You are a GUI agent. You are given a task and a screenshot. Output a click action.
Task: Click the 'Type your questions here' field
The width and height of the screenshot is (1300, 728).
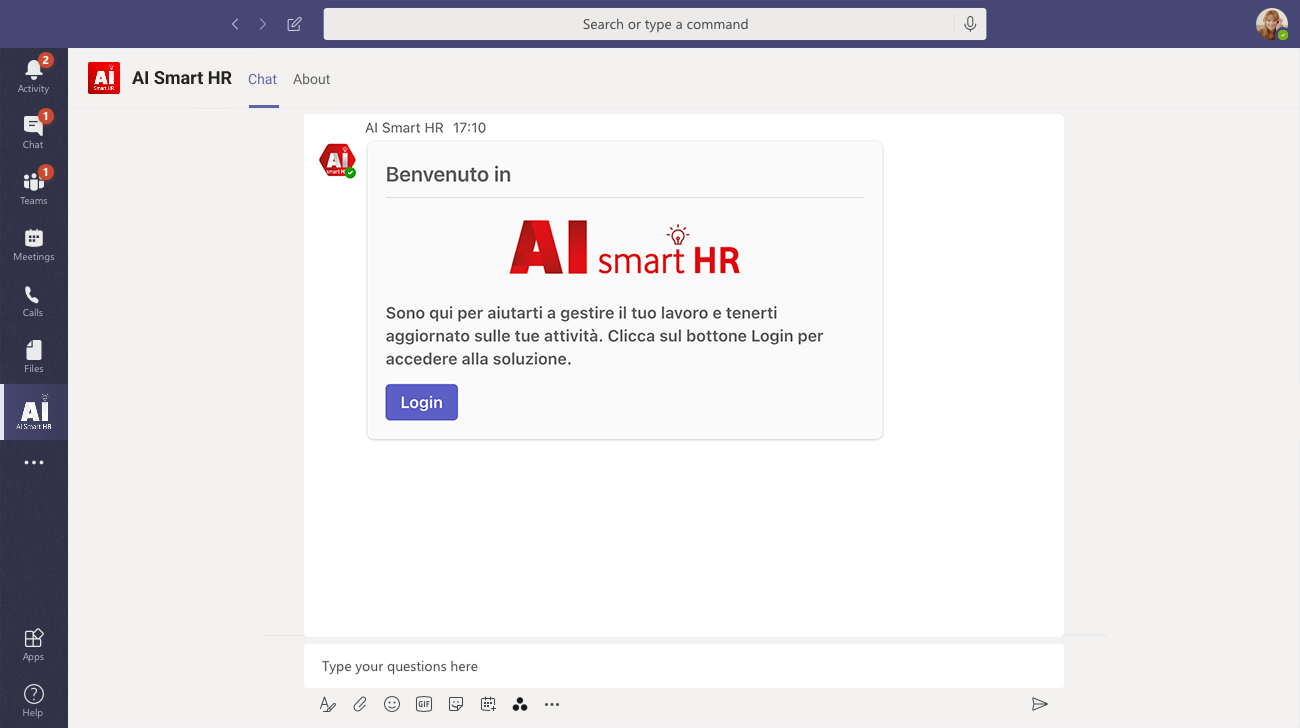pyautogui.click(x=684, y=666)
